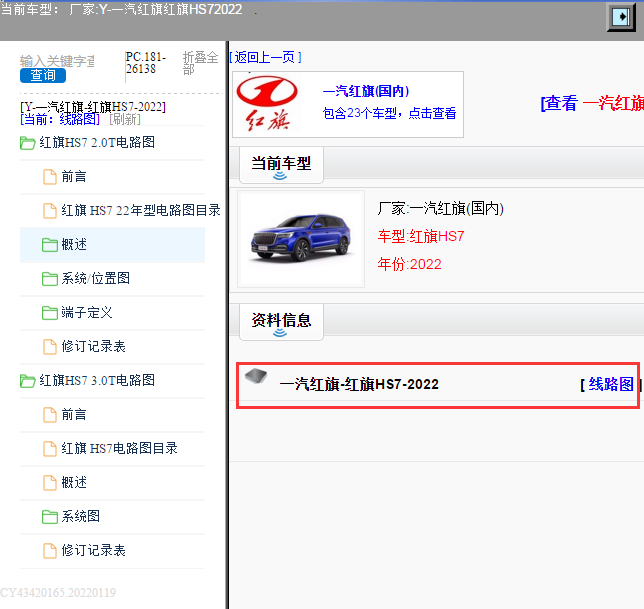Click the 返回上一页 link

click(x=265, y=57)
